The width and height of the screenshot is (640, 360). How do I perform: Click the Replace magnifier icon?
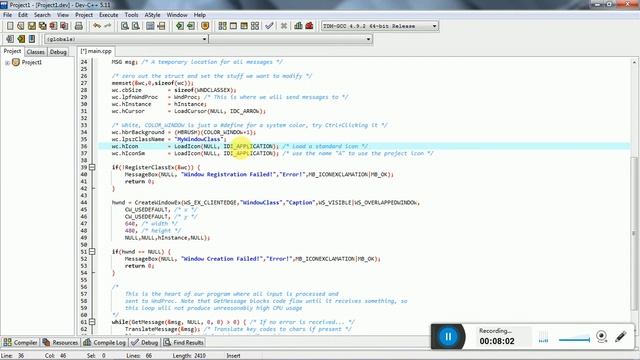coord(136,26)
